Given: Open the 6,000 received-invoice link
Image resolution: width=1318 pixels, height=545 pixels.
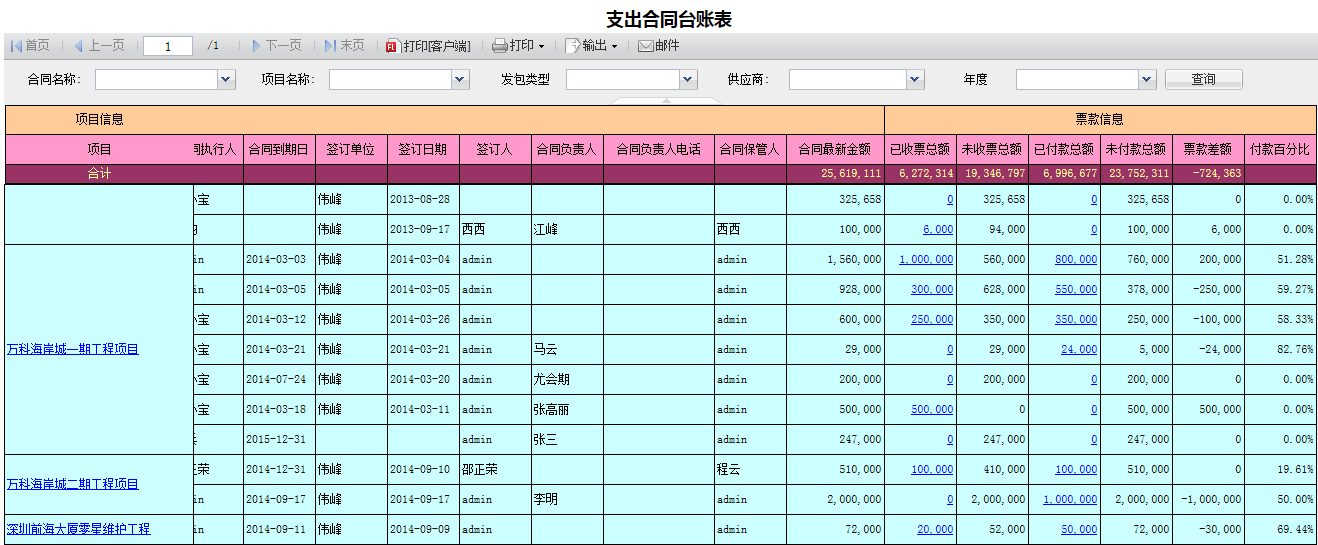Looking at the screenshot, I should tap(938, 230).
